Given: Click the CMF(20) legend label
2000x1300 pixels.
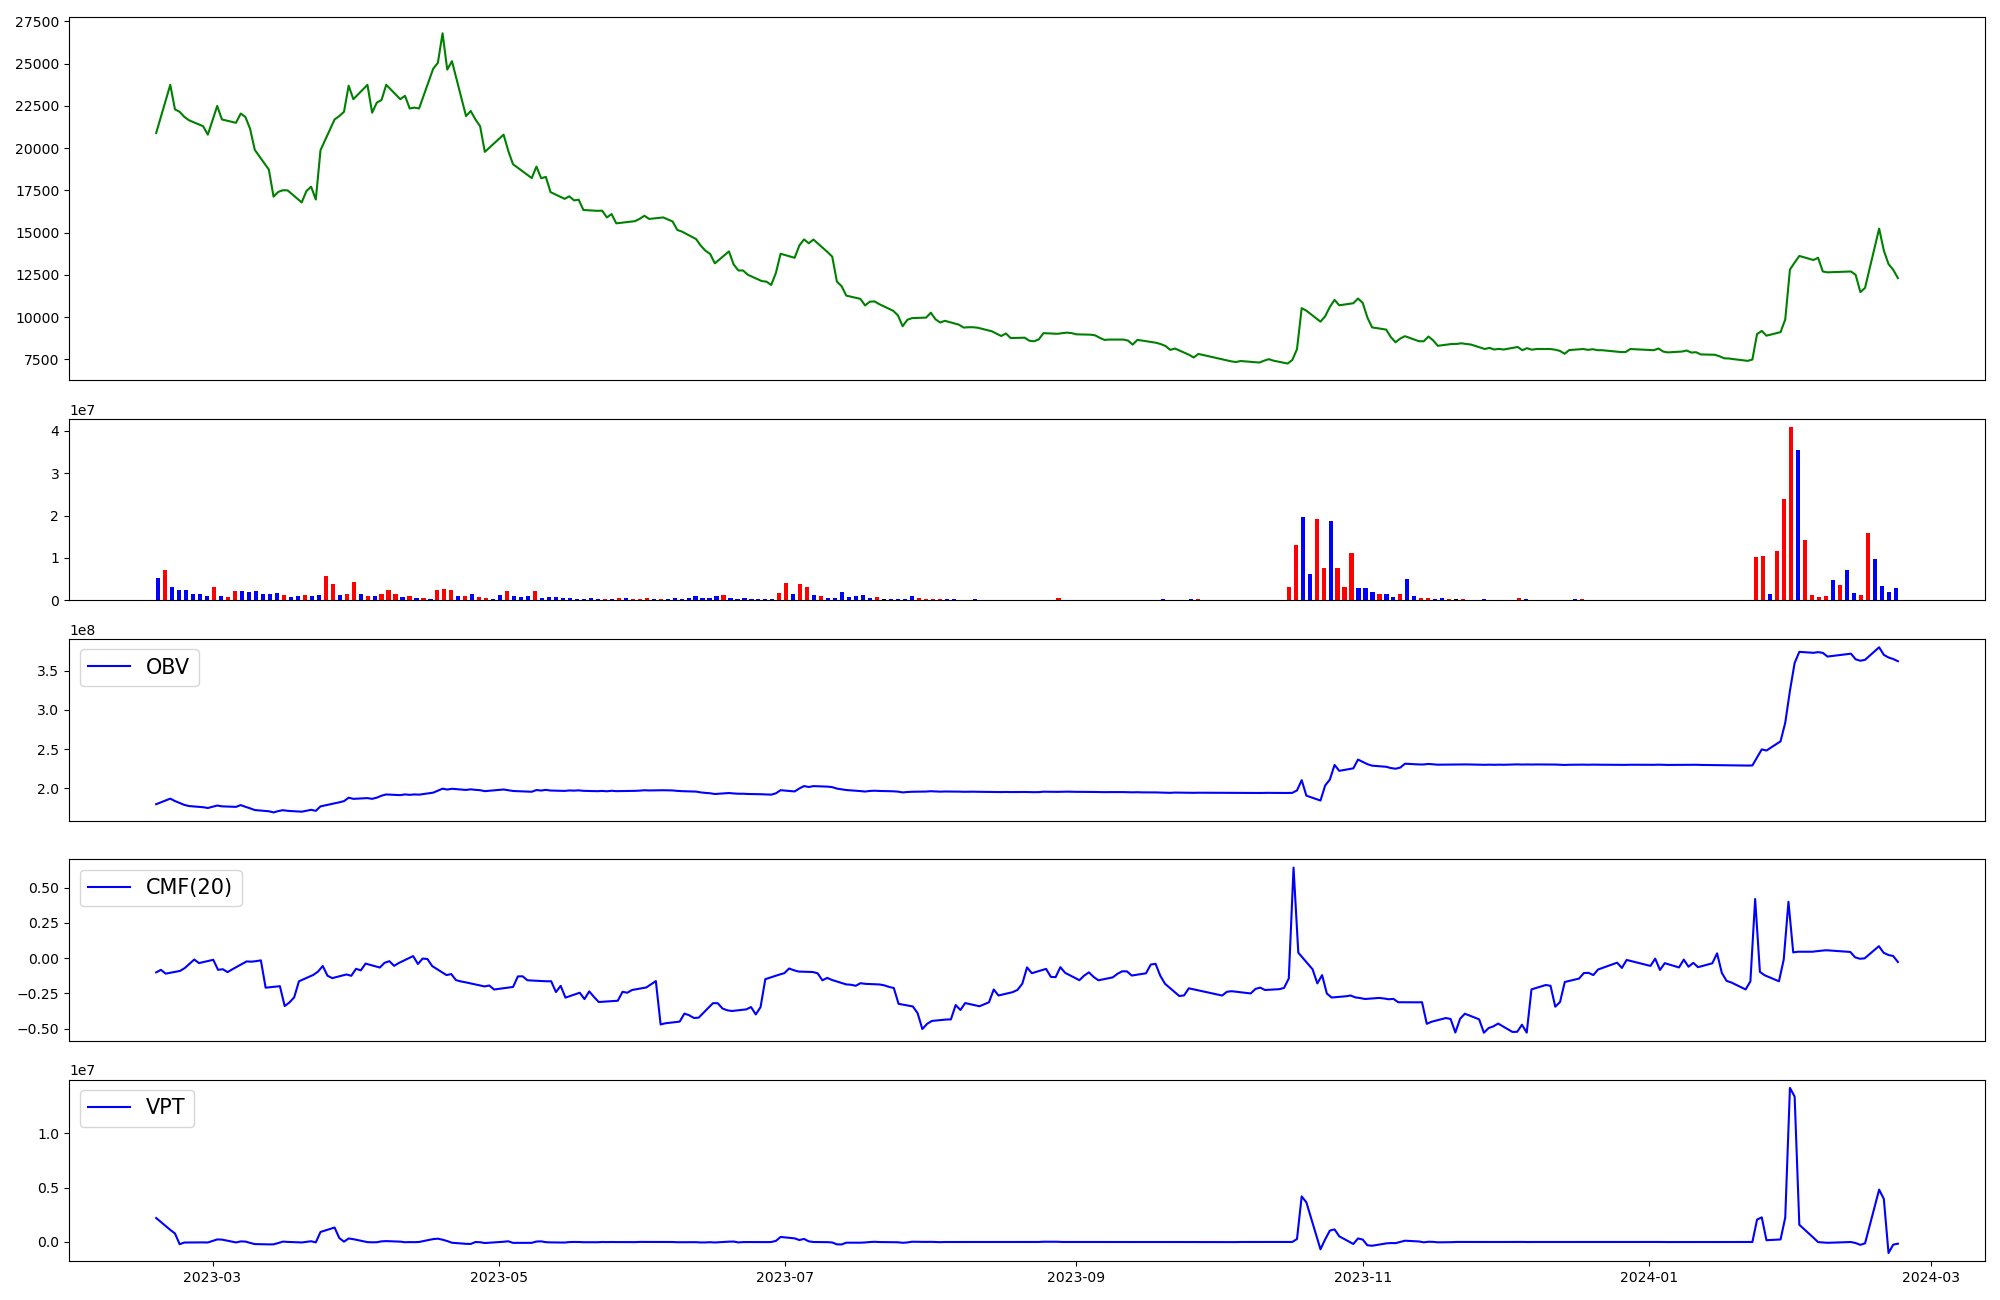Looking at the screenshot, I should (188, 887).
